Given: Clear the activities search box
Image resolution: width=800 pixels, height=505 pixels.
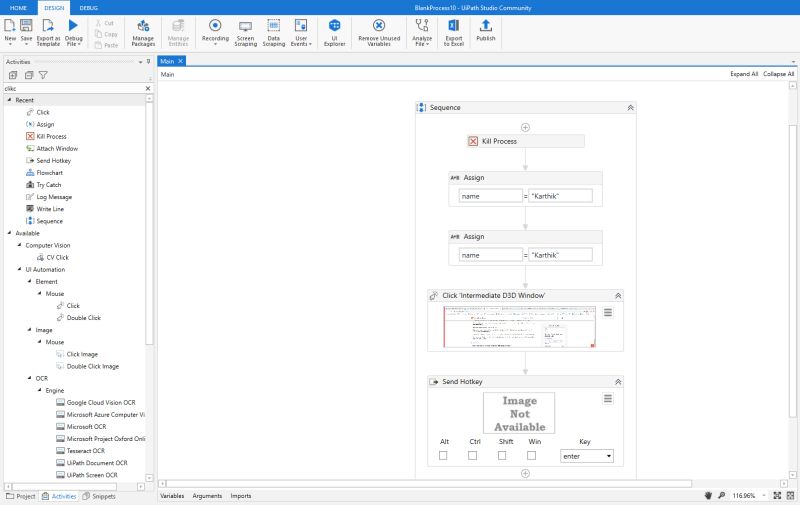Looking at the screenshot, I should point(148,88).
